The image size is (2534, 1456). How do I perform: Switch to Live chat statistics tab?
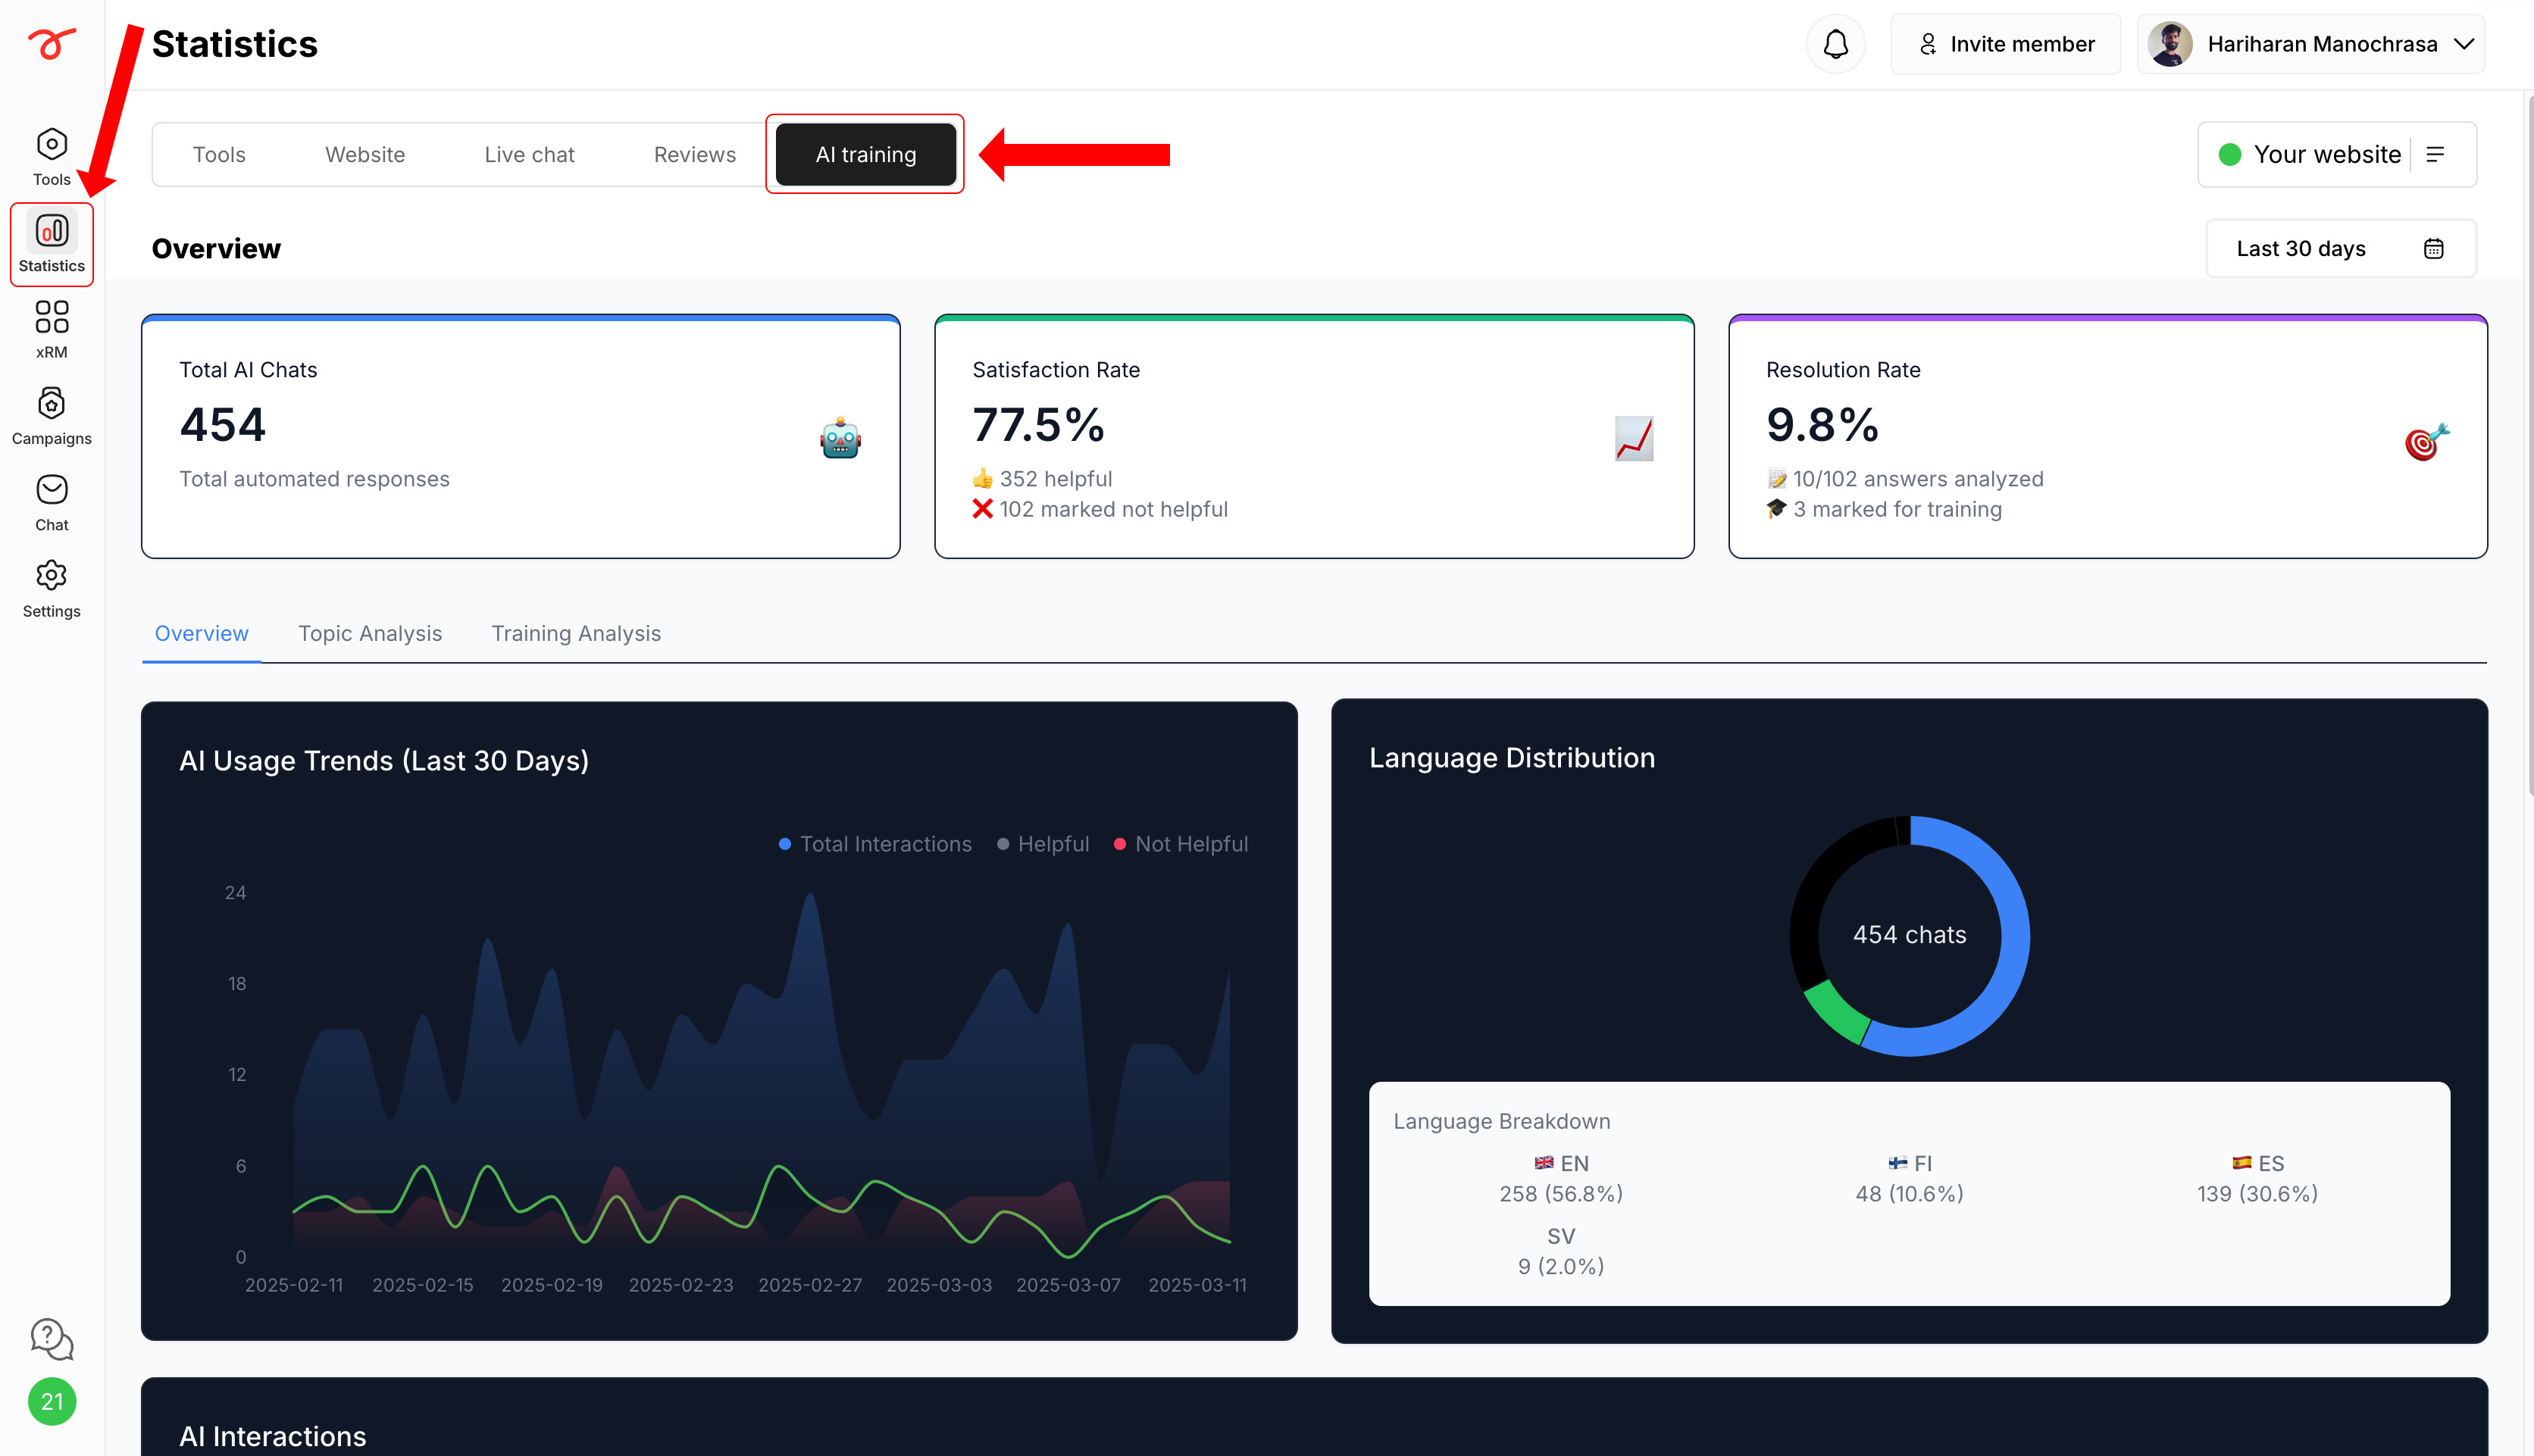(x=529, y=154)
